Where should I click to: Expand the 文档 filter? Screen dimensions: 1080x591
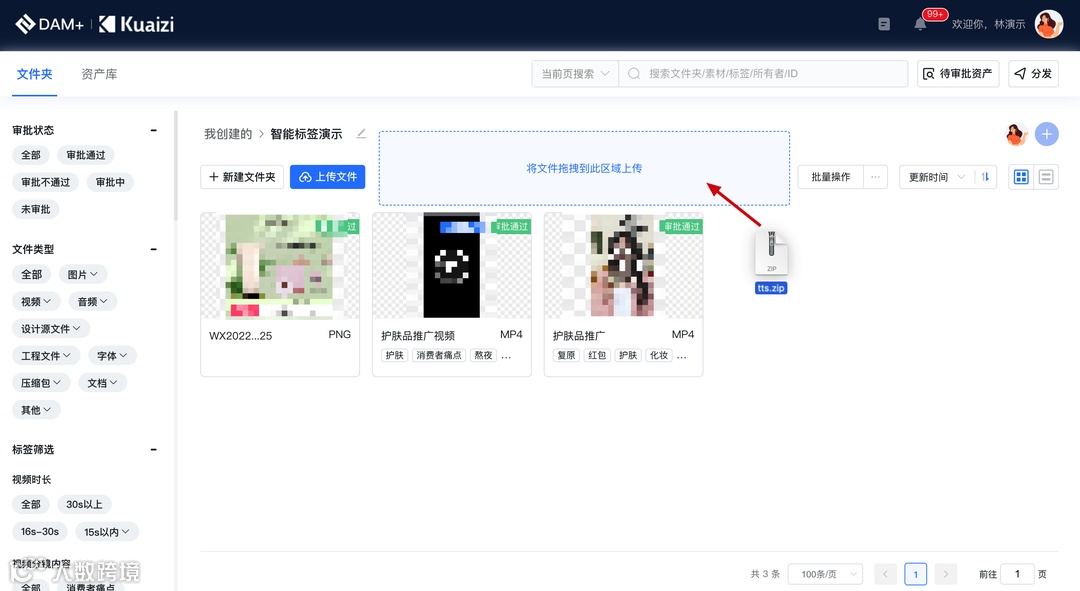(x=103, y=382)
